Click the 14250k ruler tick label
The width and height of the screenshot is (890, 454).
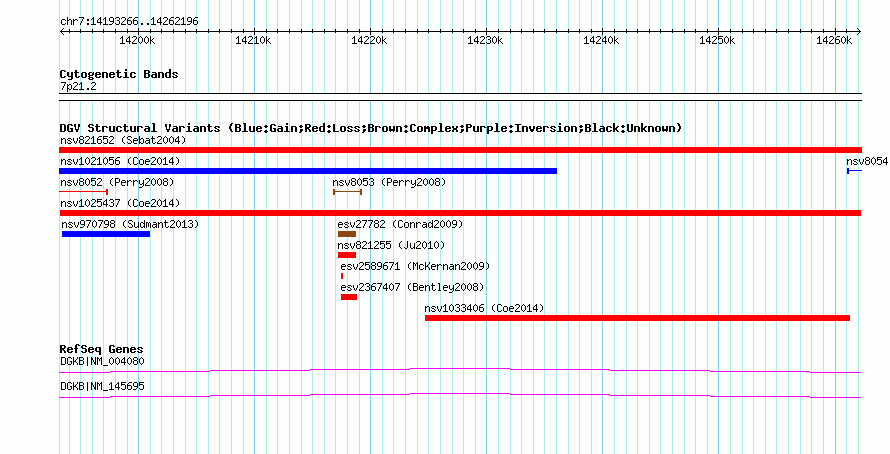tap(717, 40)
